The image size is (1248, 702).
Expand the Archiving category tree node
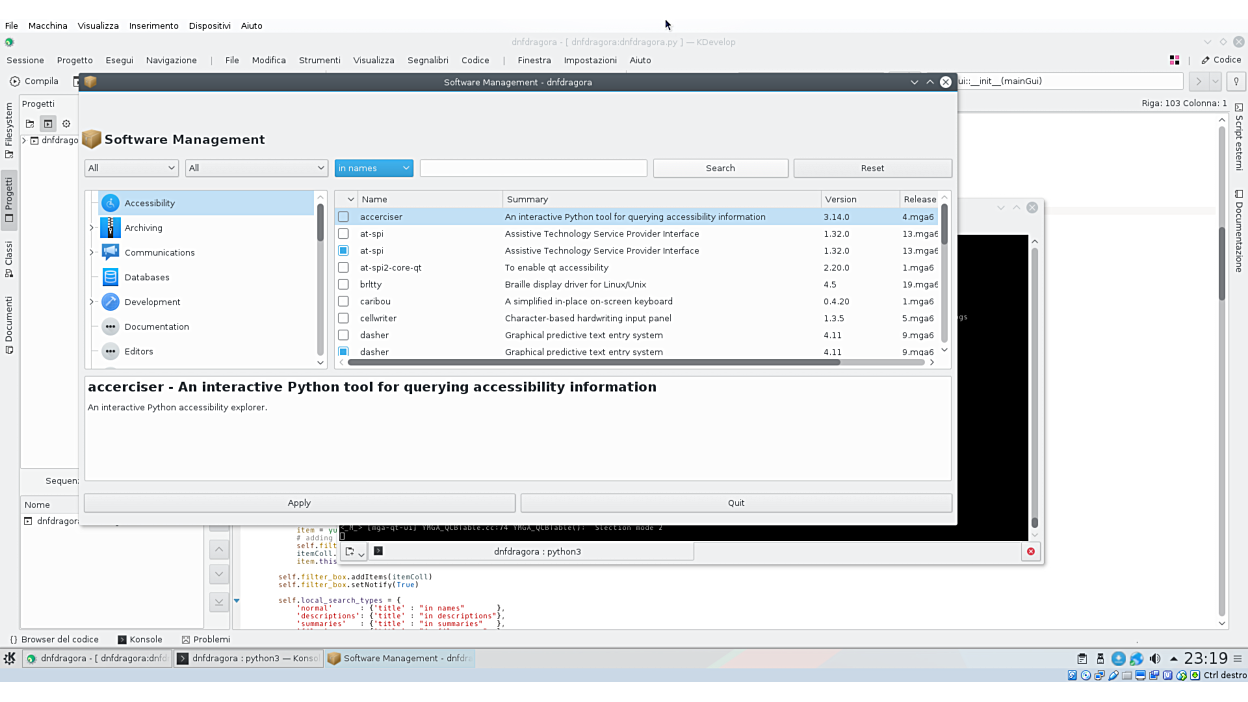click(92, 228)
